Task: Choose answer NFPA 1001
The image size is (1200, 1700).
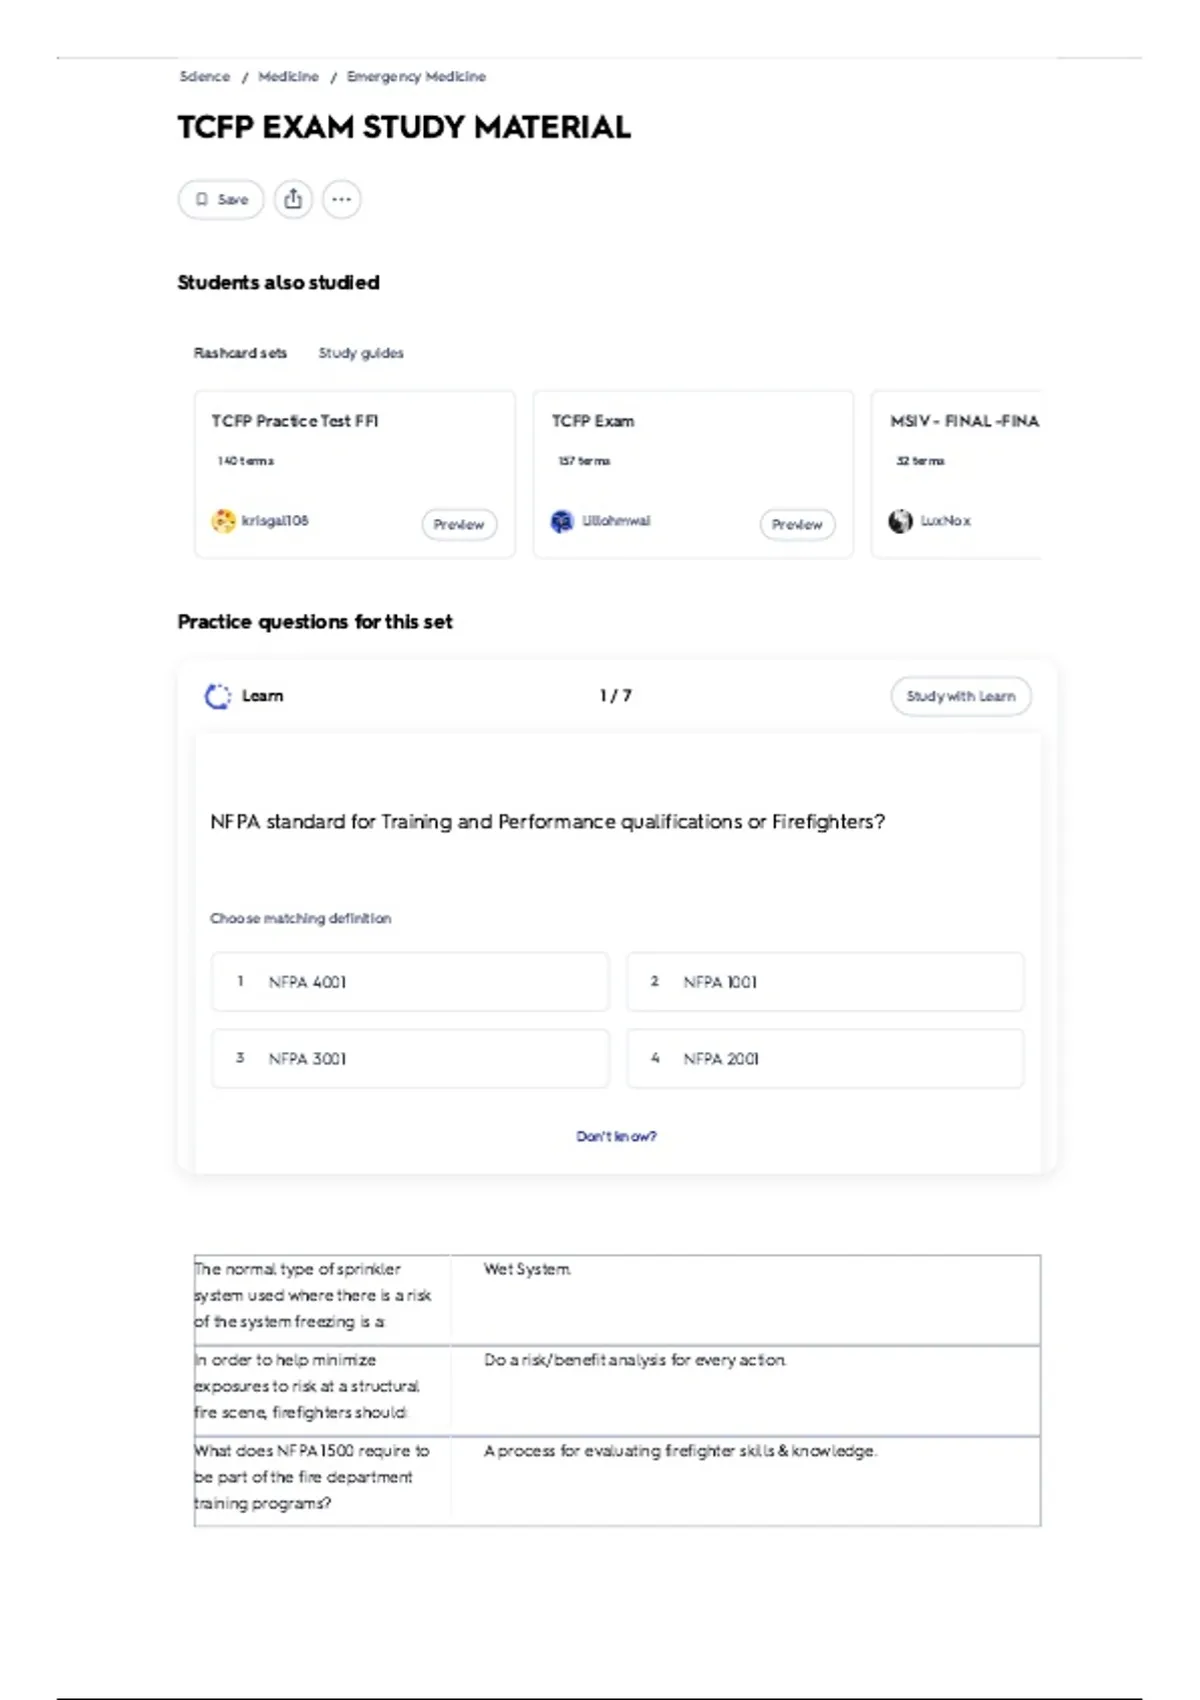Action: click(x=825, y=982)
